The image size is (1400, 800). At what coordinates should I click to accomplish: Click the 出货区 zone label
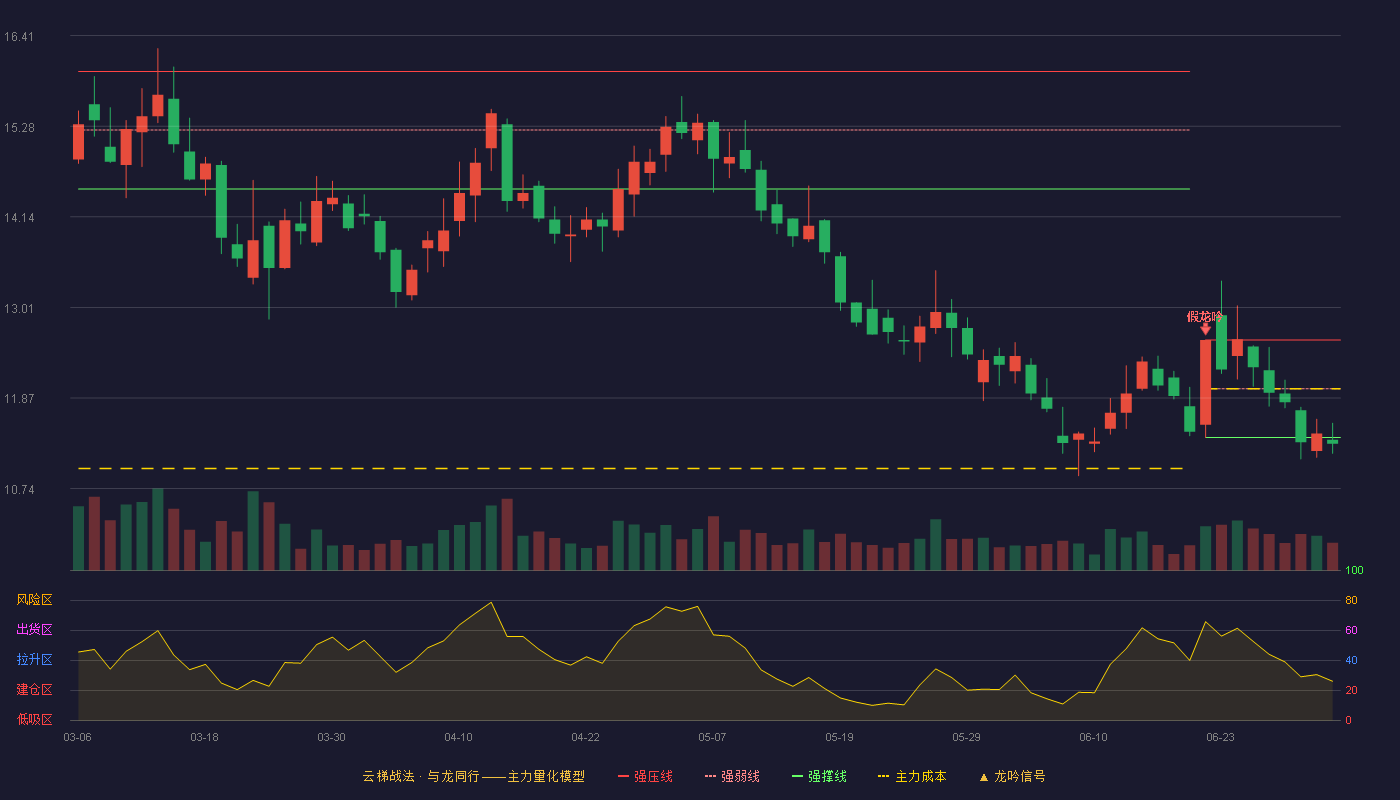pos(34,630)
